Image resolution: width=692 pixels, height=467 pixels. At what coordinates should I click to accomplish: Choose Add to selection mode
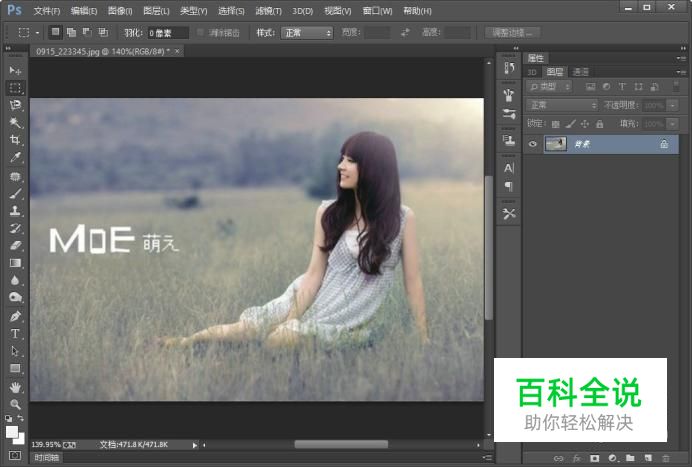coord(71,32)
